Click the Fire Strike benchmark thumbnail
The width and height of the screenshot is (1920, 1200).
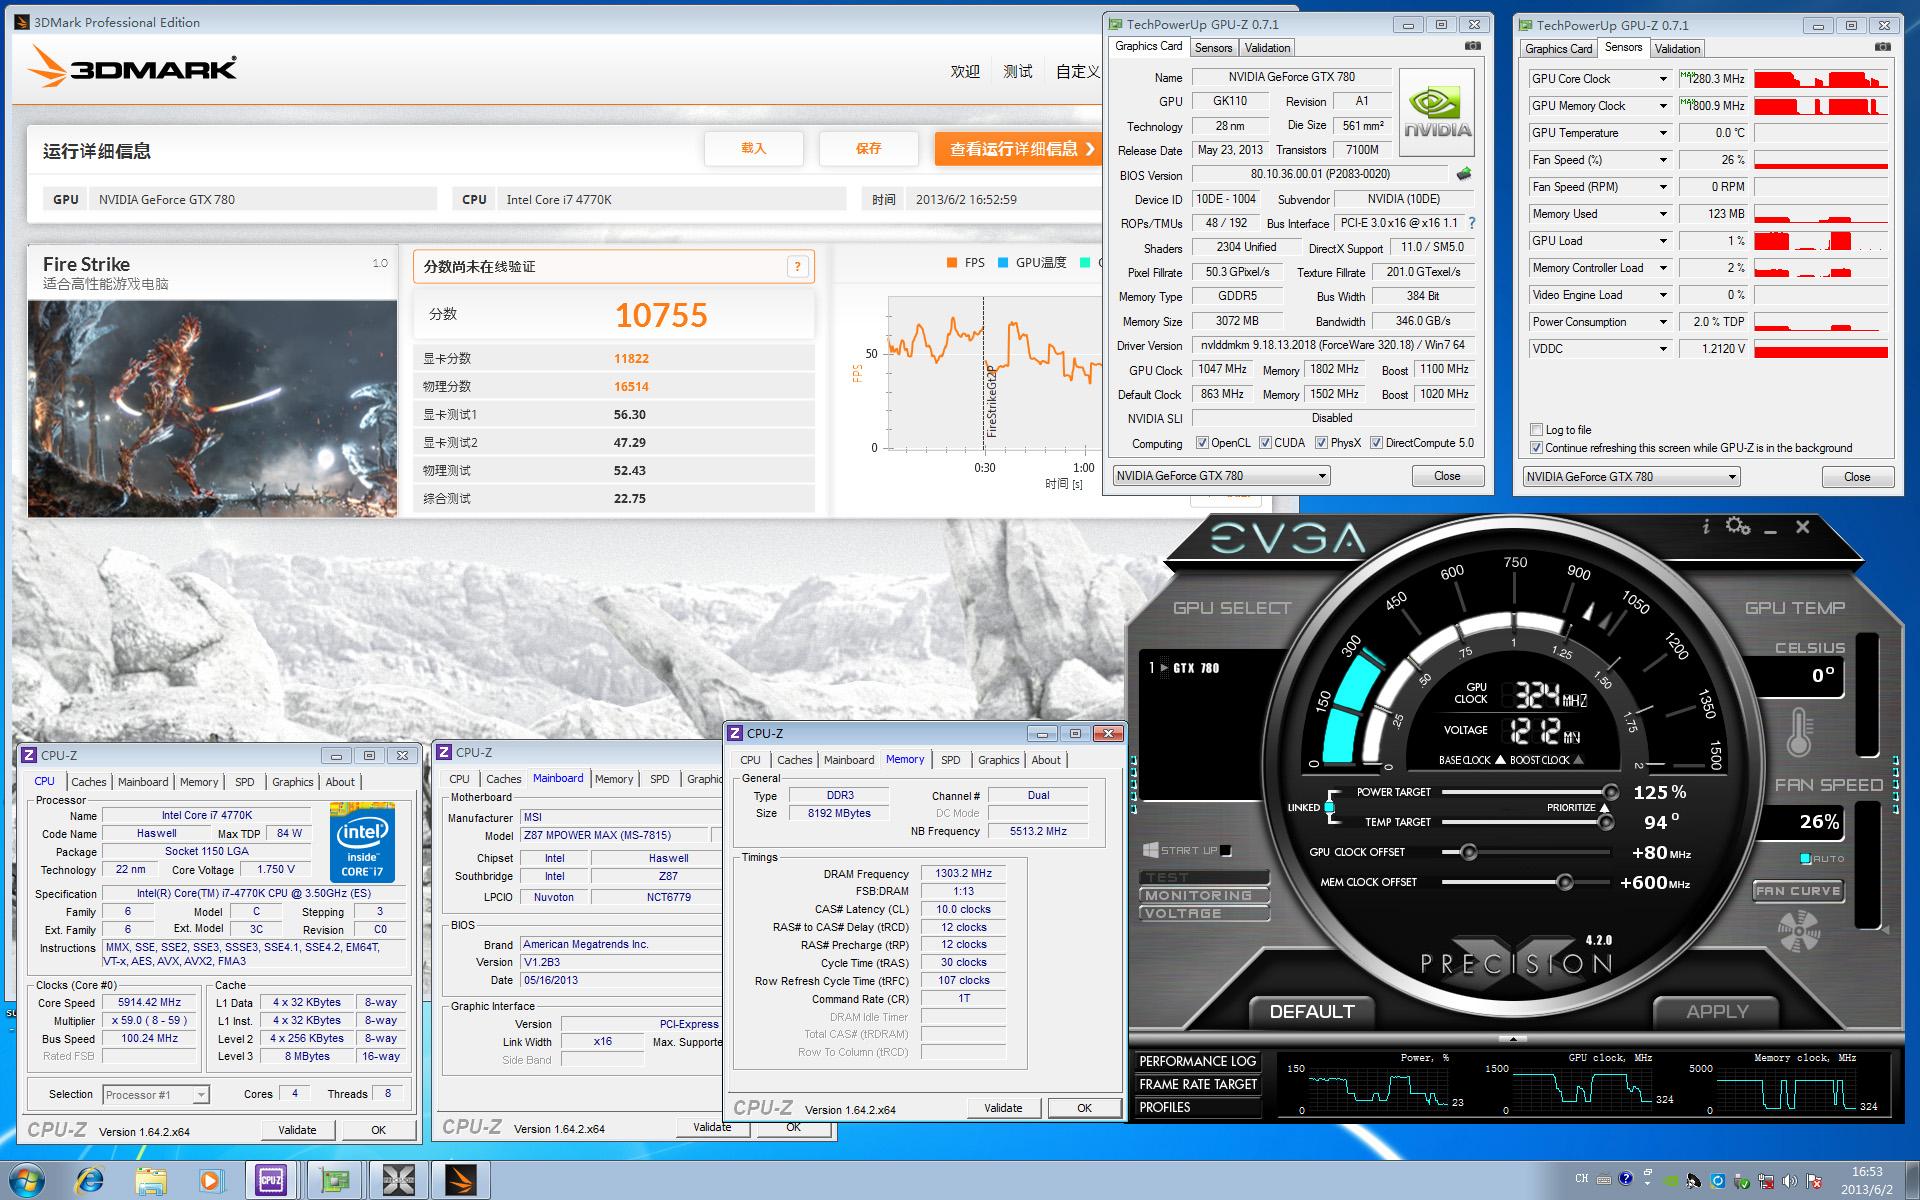[212, 408]
